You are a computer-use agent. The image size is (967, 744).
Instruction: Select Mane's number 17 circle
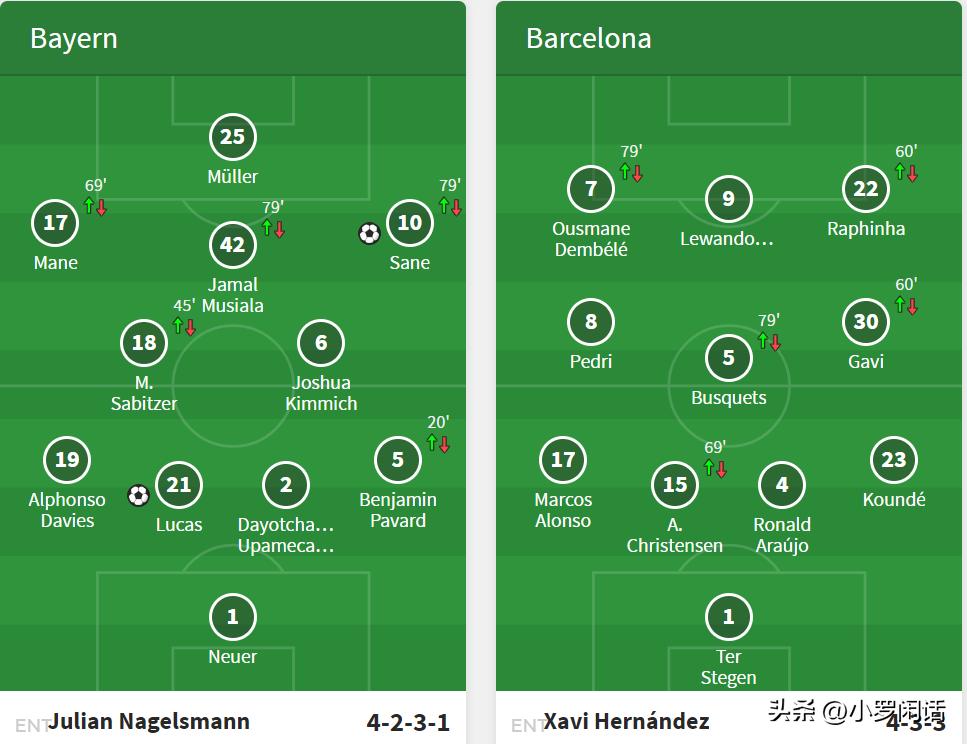click(x=55, y=223)
